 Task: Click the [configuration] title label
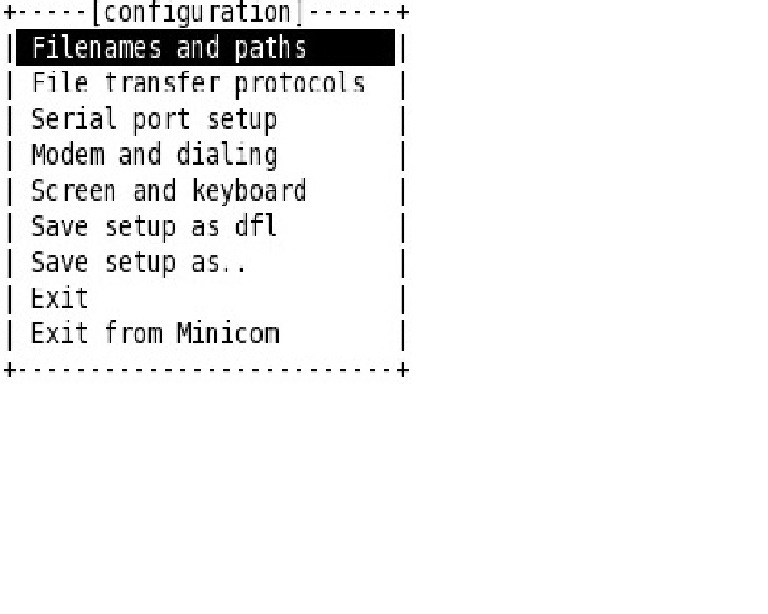click(196, 13)
